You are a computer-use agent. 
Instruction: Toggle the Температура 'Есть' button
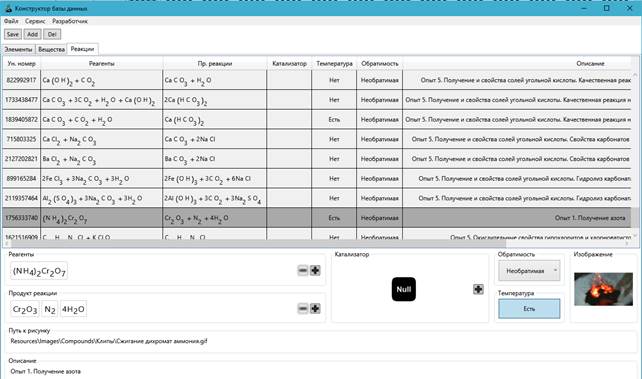point(529,309)
